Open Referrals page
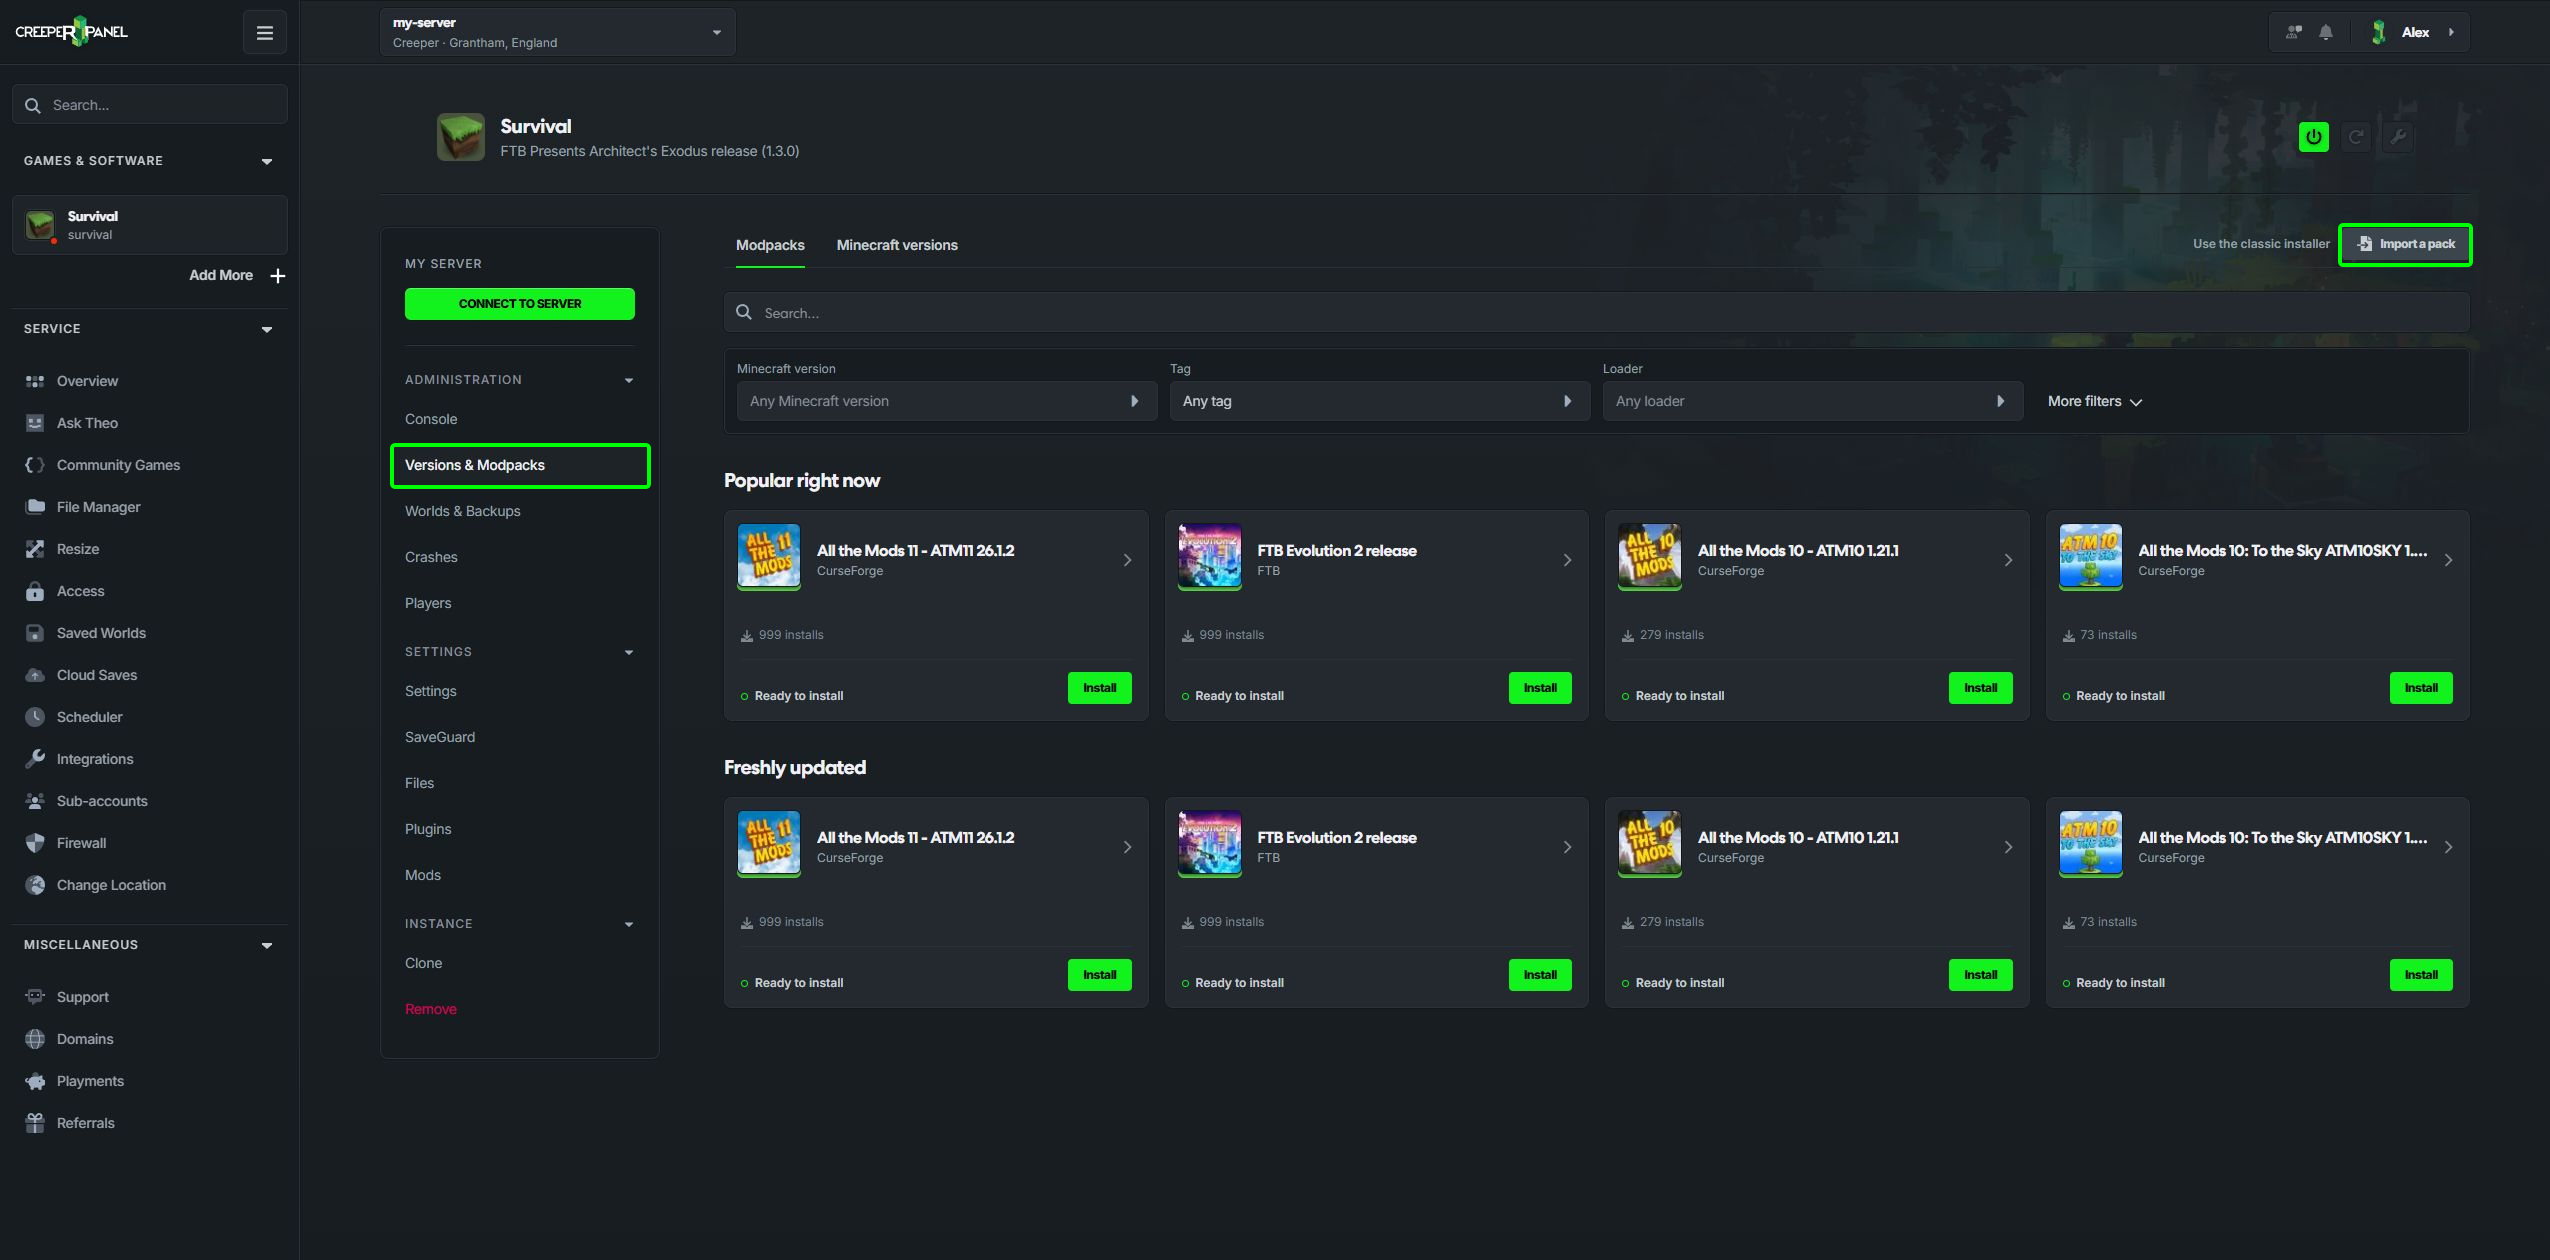The width and height of the screenshot is (2550, 1260). pyautogui.click(x=85, y=1123)
